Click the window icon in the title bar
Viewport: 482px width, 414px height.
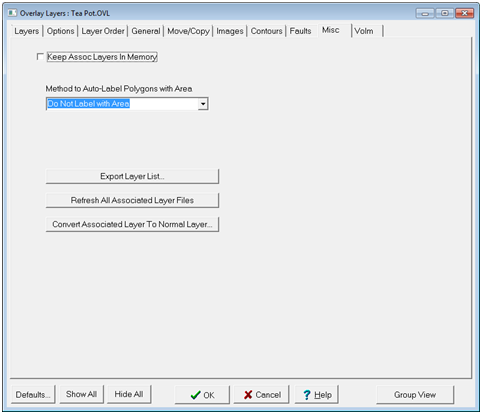12,13
